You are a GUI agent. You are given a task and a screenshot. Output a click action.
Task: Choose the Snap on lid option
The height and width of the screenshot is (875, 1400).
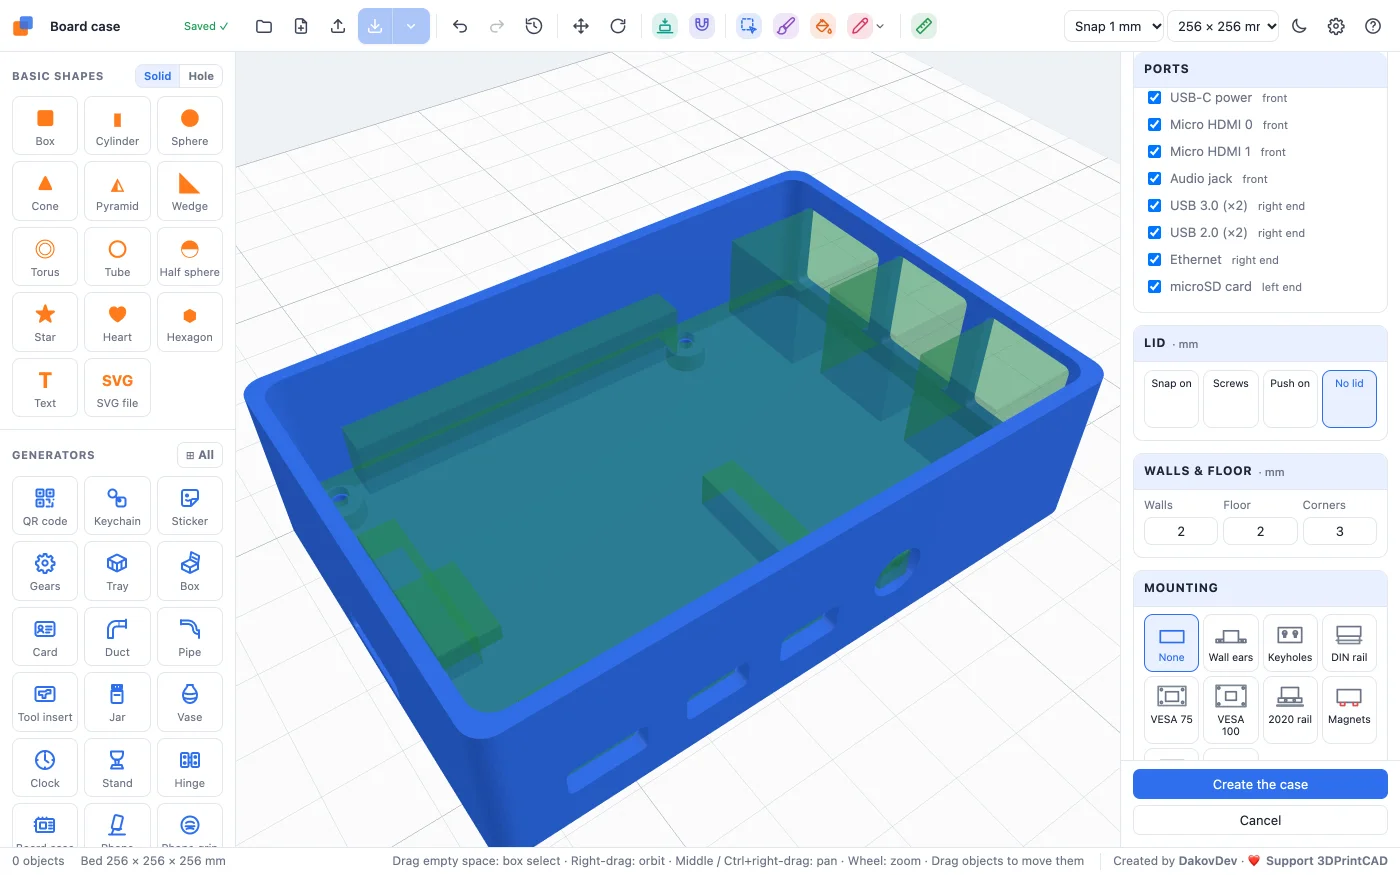click(x=1171, y=399)
